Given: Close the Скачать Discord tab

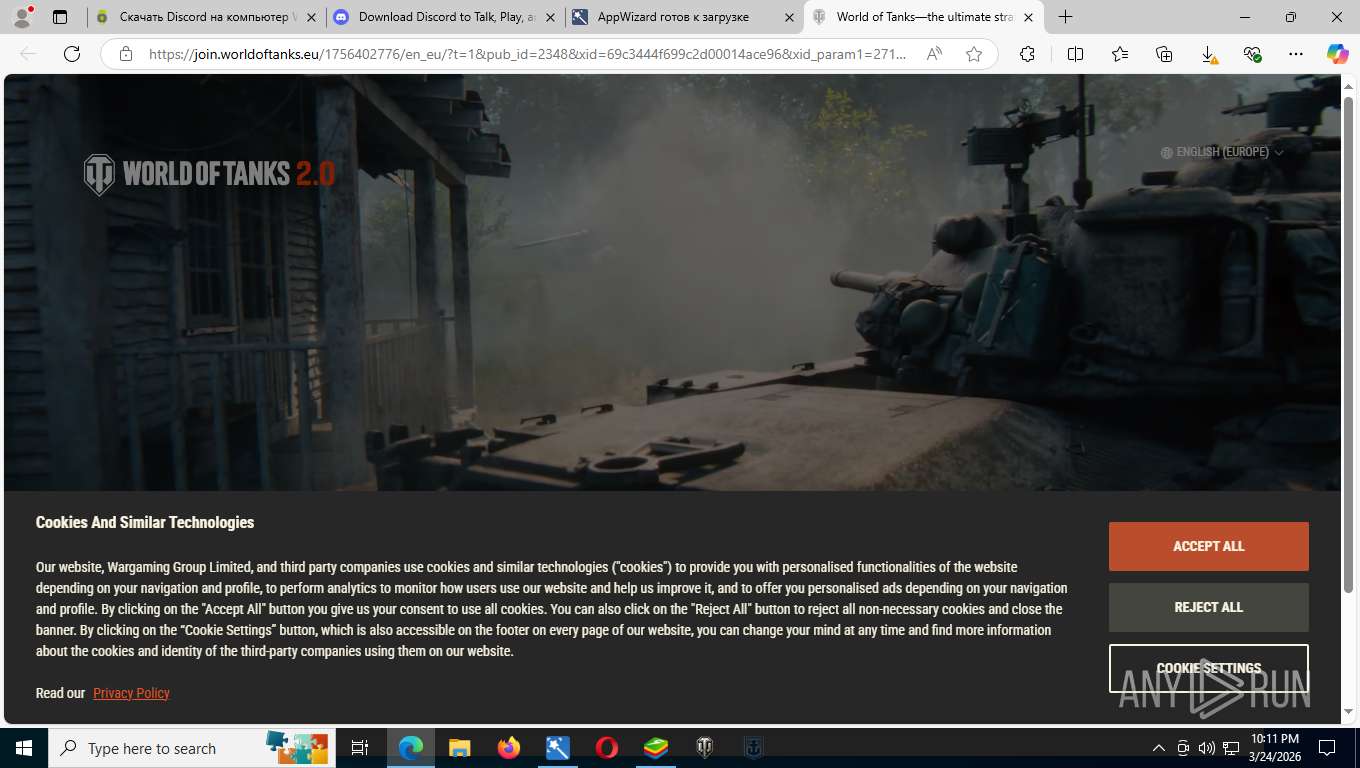Looking at the screenshot, I should coord(311,17).
